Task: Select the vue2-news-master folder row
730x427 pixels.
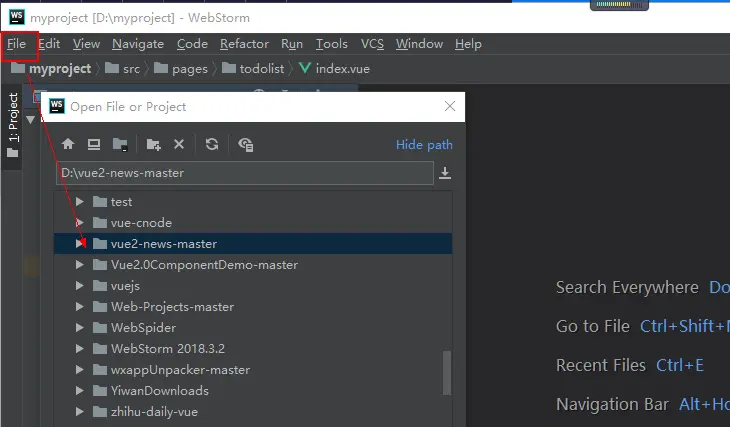Action: point(253,244)
